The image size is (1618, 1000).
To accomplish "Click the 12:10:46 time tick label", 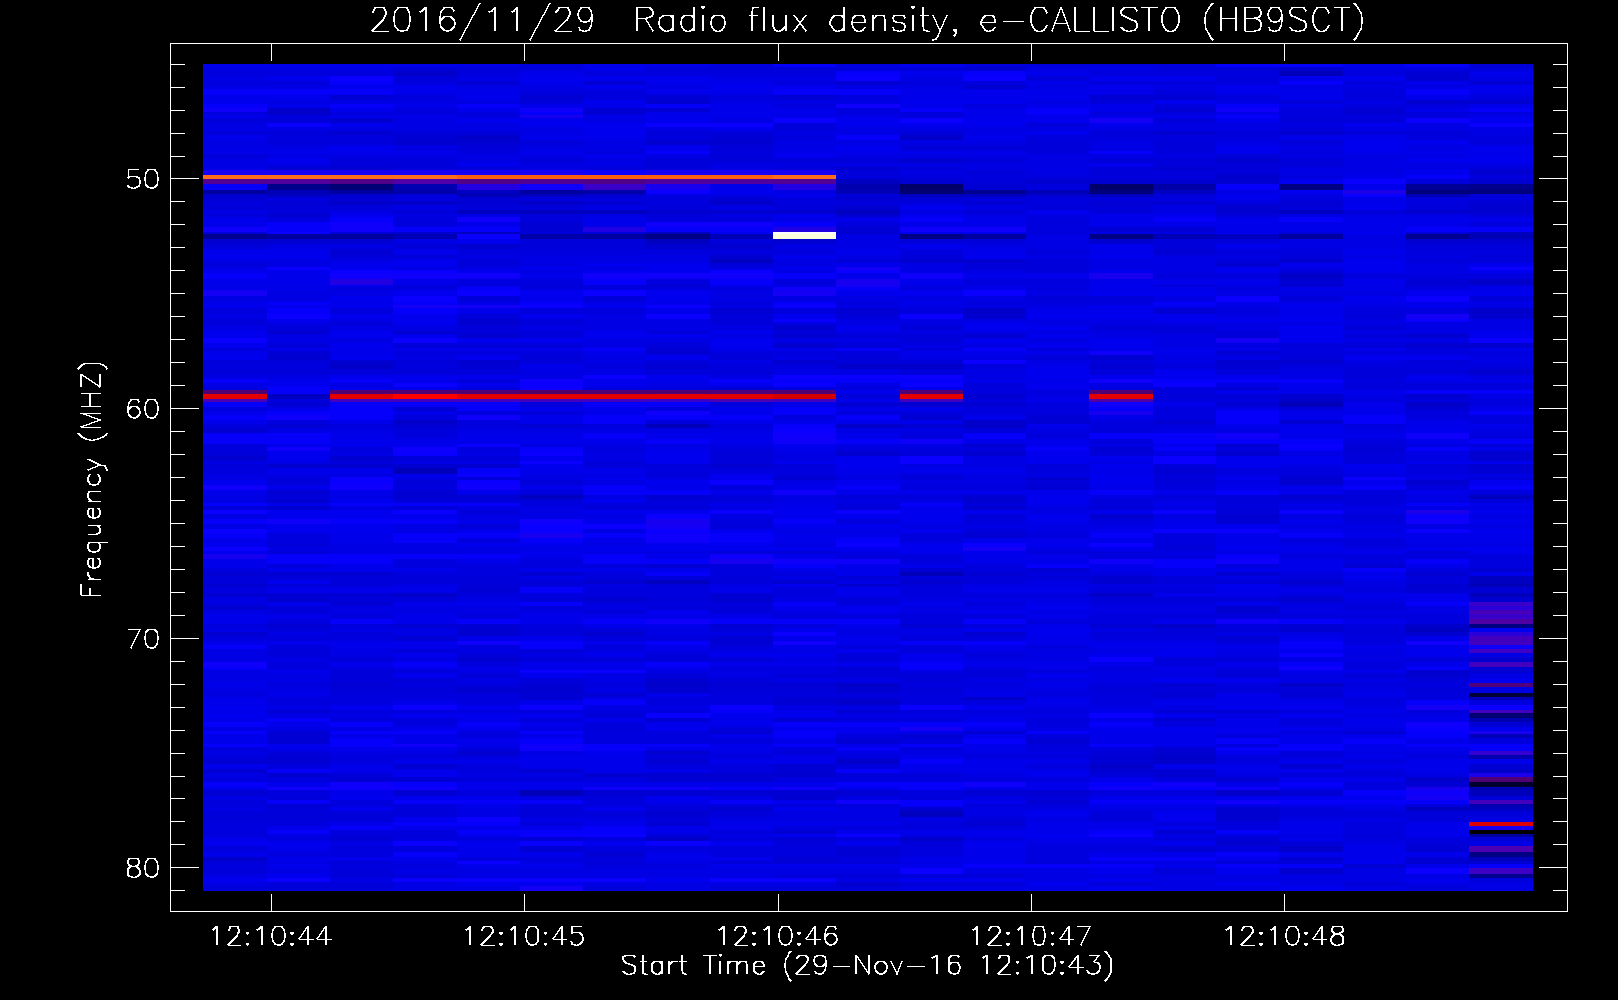I will pos(777,937).
